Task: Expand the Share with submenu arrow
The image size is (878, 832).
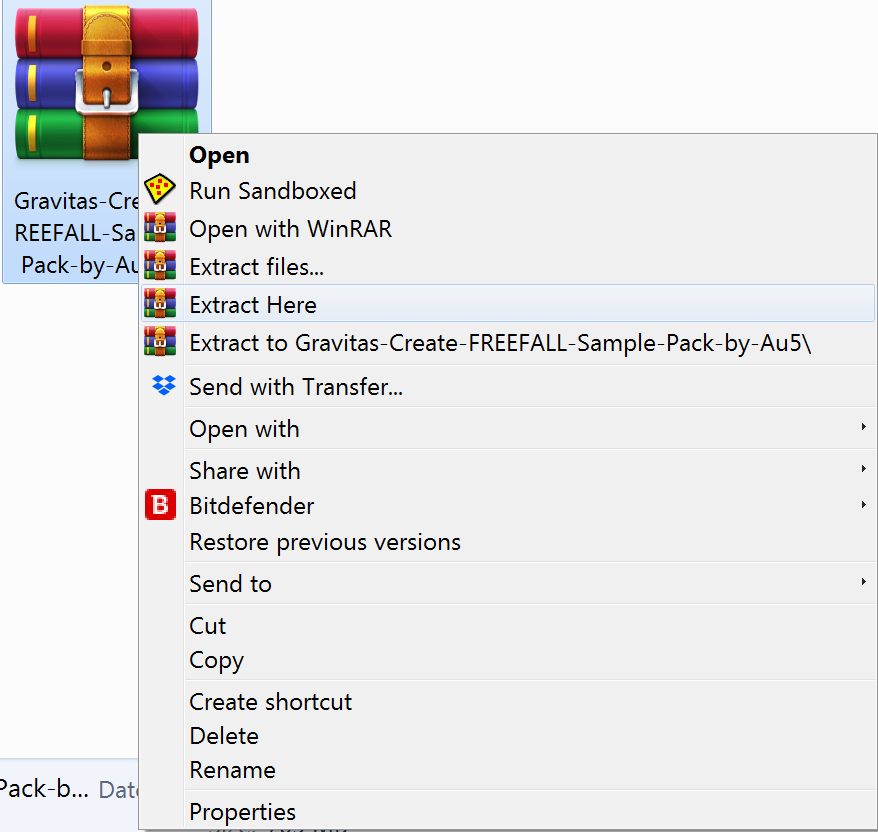Action: 863,469
